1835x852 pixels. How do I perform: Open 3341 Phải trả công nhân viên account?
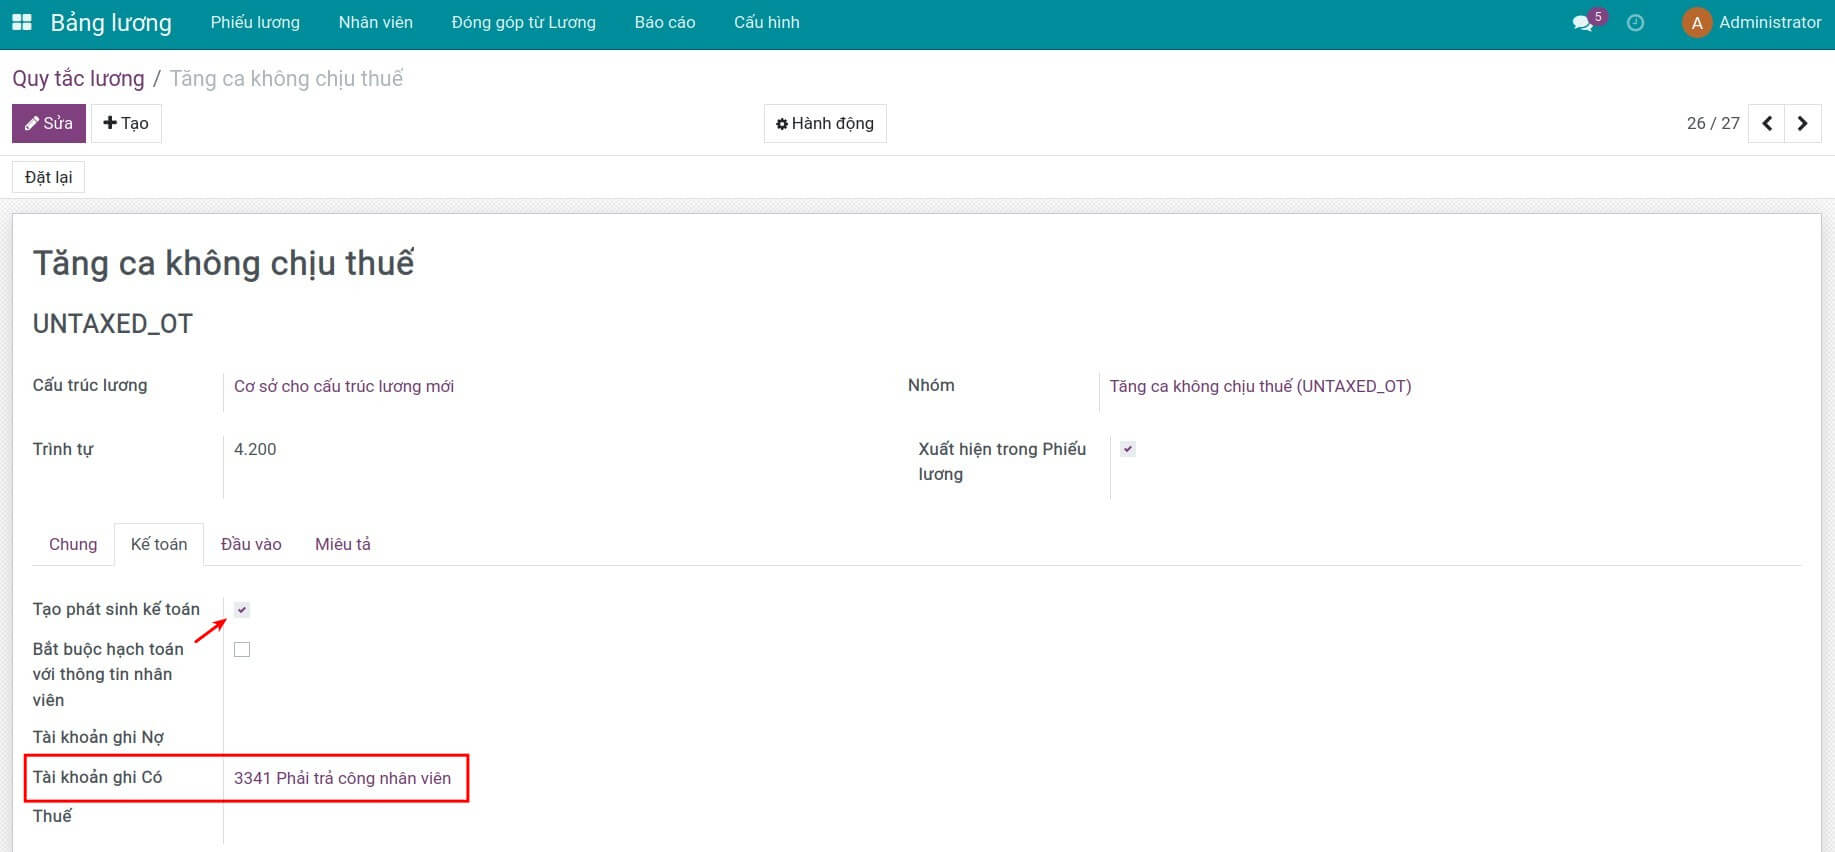coord(342,779)
